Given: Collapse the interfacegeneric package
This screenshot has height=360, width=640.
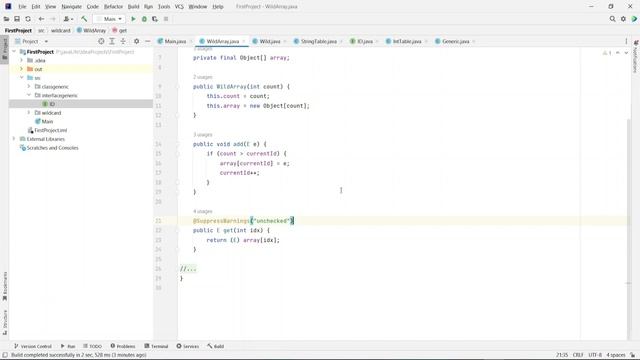Looking at the screenshot, I should click(x=29, y=95).
